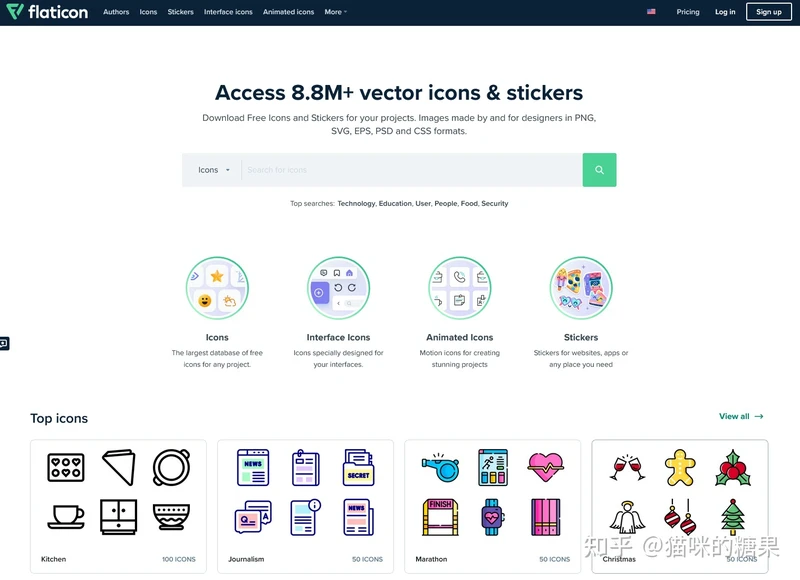Image resolution: width=800 pixels, height=580 pixels.
Task: Open the feedback chat icon at left edge
Action: click(4, 343)
